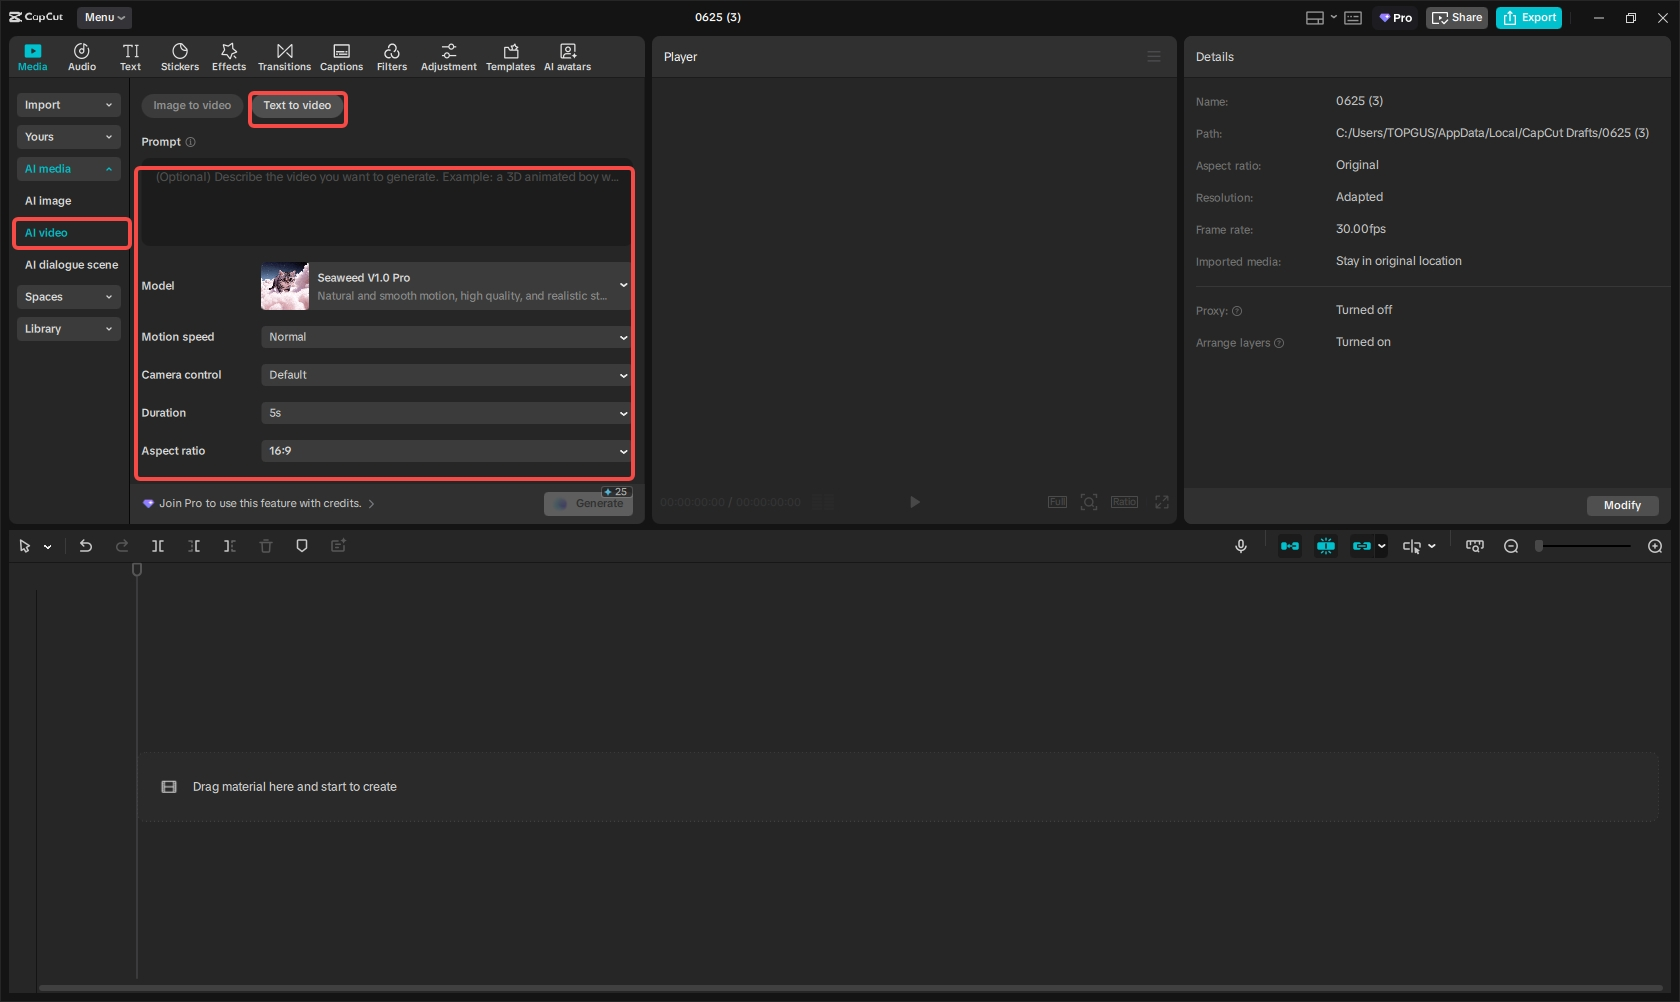
Task: Select the Effects panel
Action: [229, 56]
